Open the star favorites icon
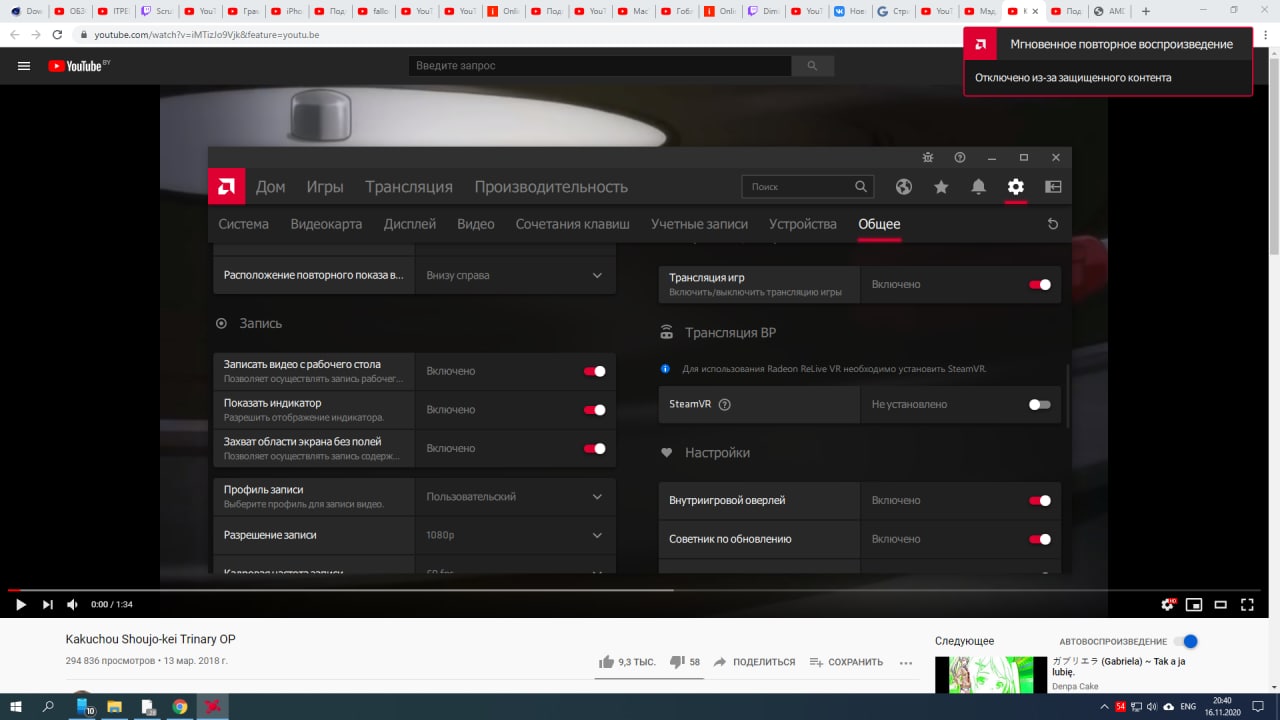The image size is (1280, 720). pyautogui.click(x=941, y=187)
